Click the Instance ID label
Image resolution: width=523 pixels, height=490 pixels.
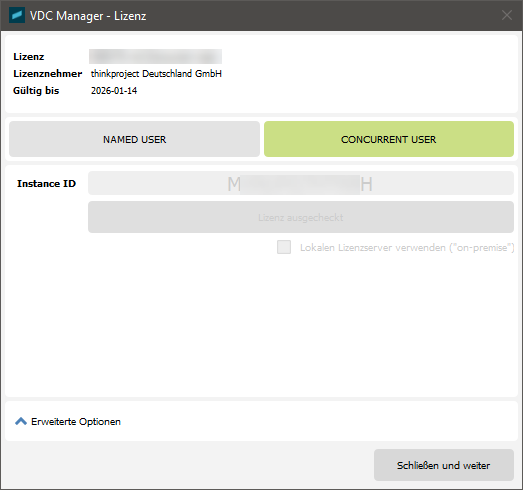coord(46,183)
